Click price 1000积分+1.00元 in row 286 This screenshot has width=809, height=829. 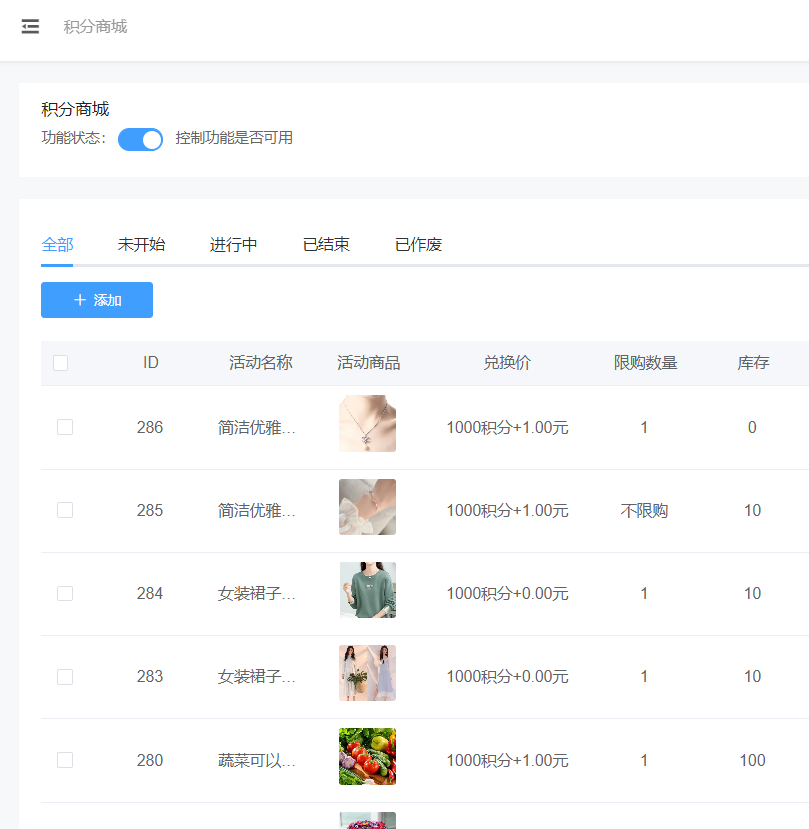(x=508, y=427)
